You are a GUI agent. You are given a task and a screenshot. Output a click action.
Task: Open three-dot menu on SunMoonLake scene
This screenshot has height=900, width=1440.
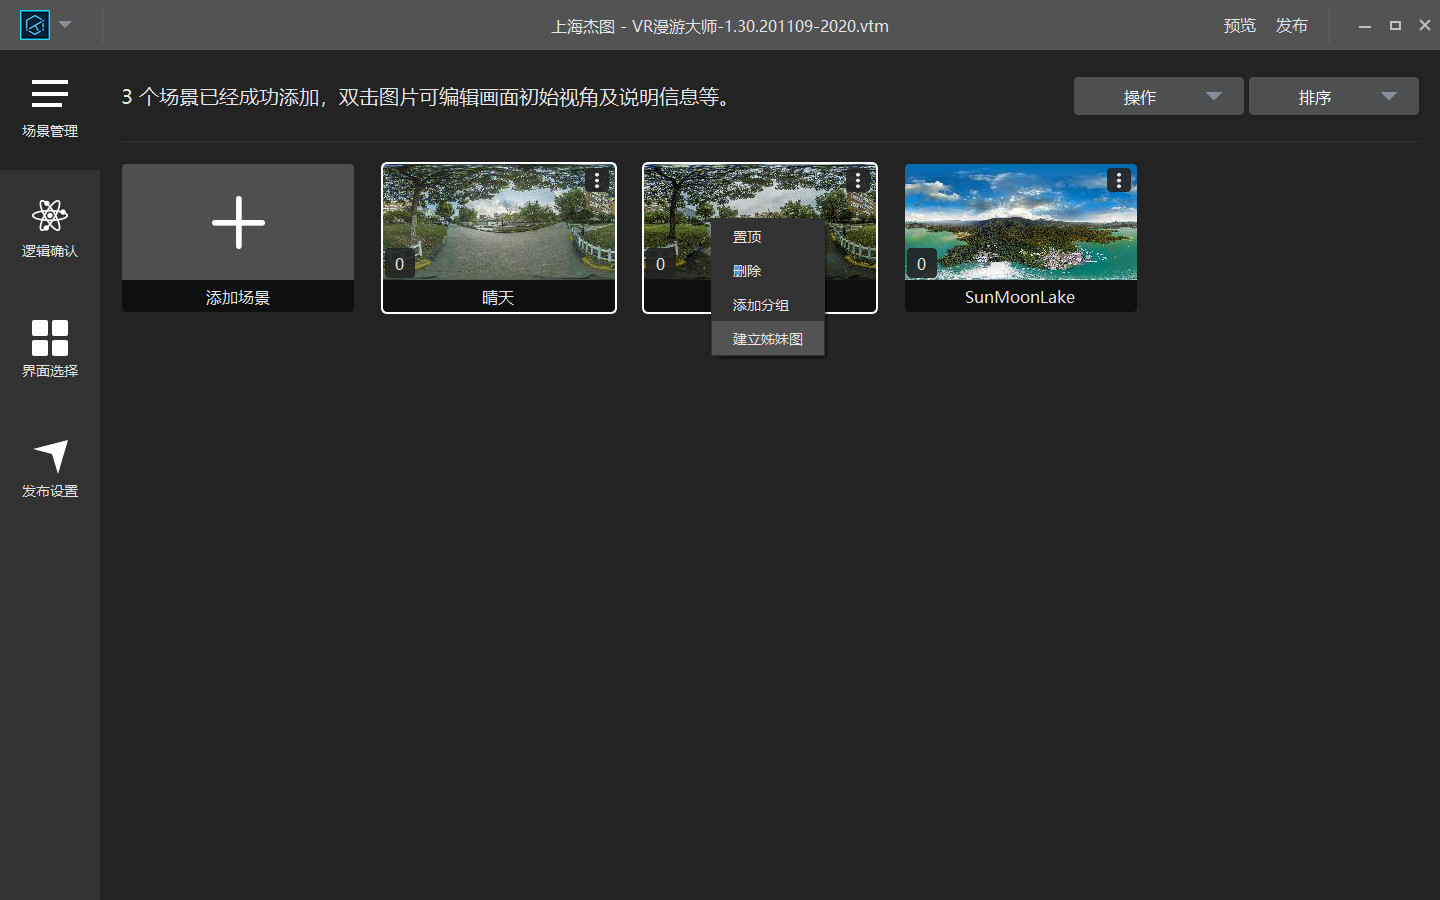(1118, 180)
